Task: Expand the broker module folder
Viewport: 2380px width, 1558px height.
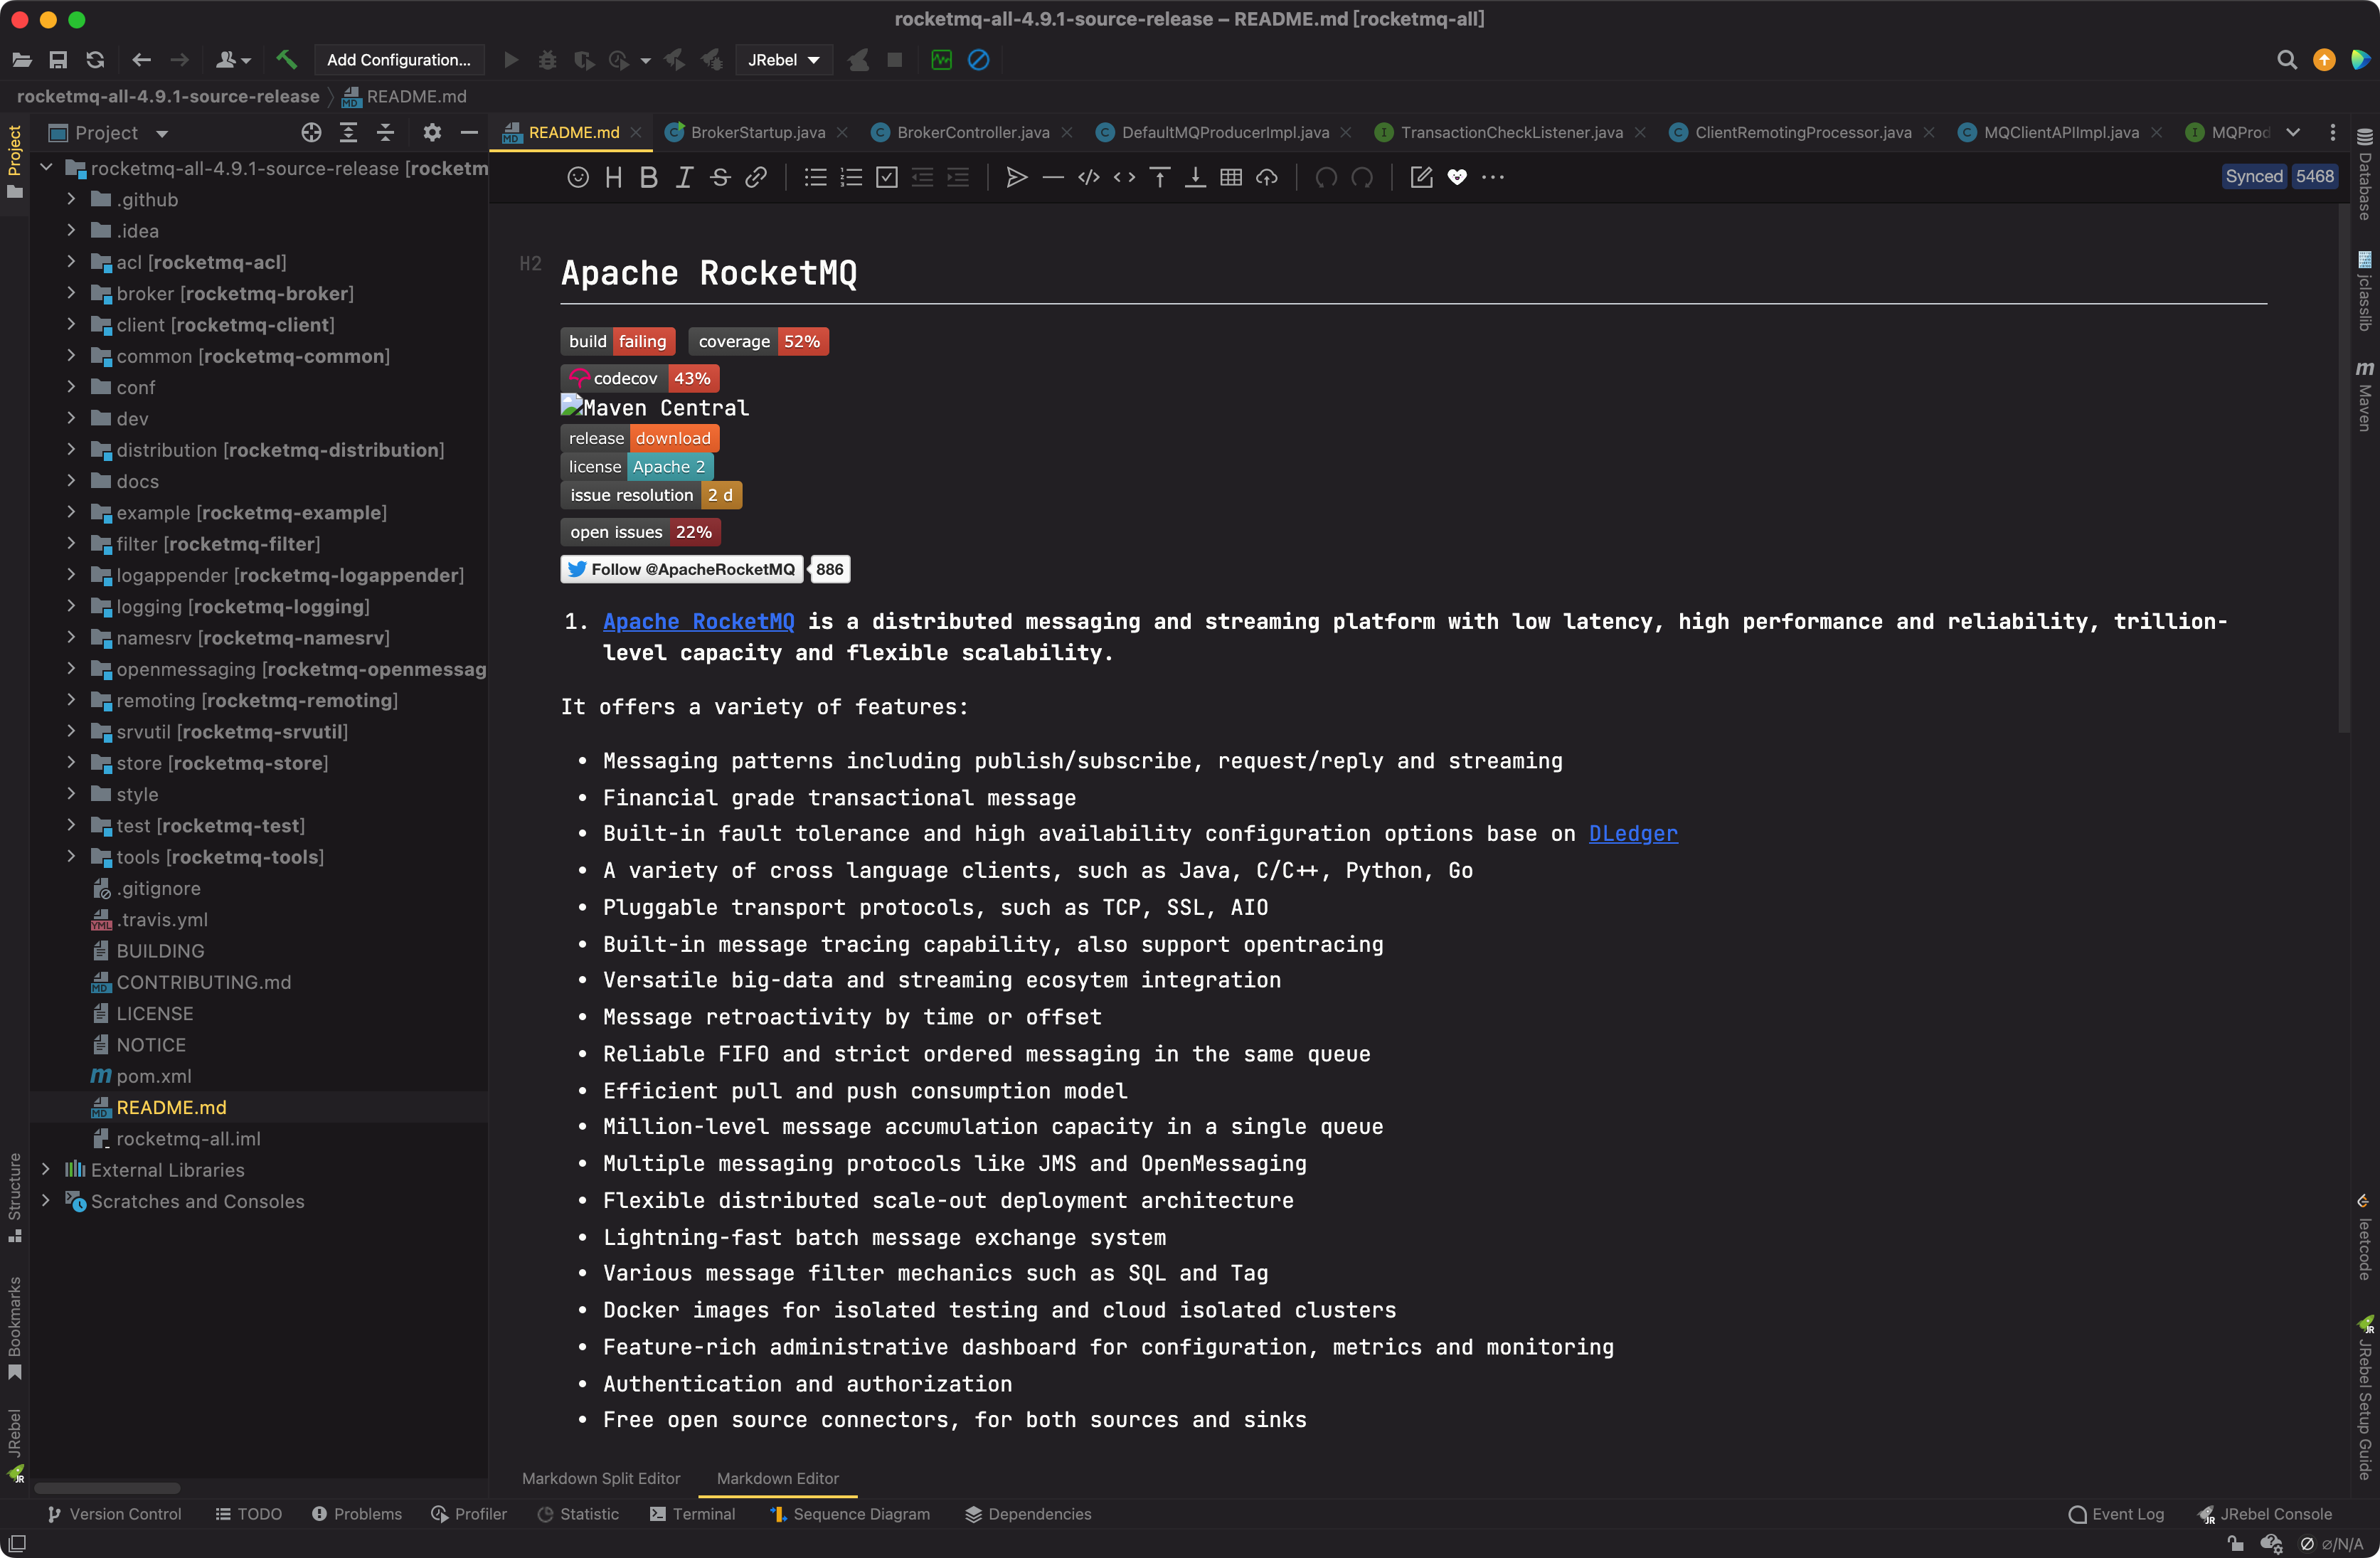Action: tap(71, 293)
